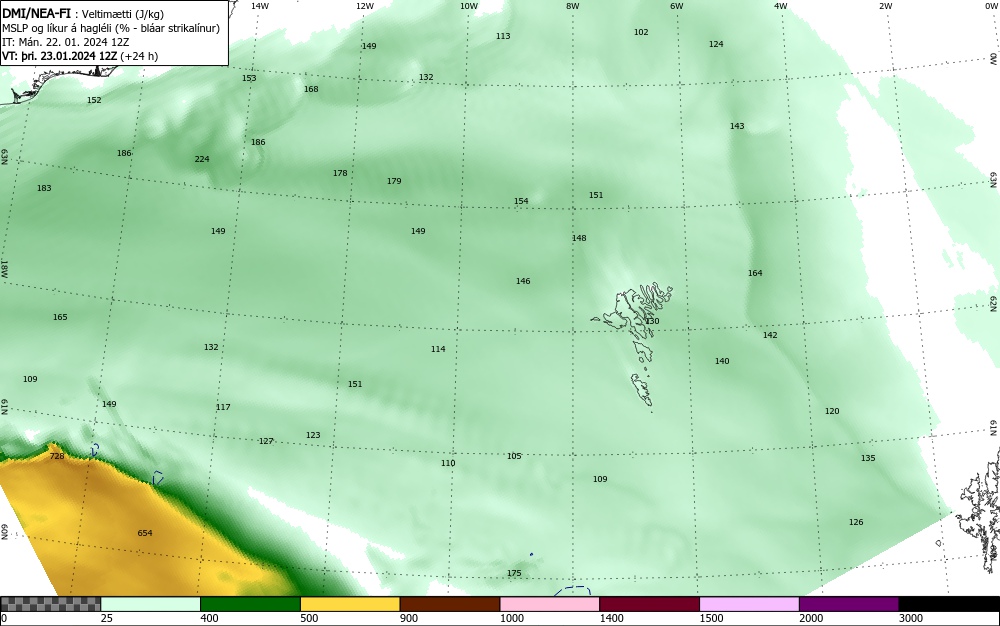The height and width of the screenshot is (626, 1000).
Task: Select the 10W longitude label
Action: pos(469,6)
